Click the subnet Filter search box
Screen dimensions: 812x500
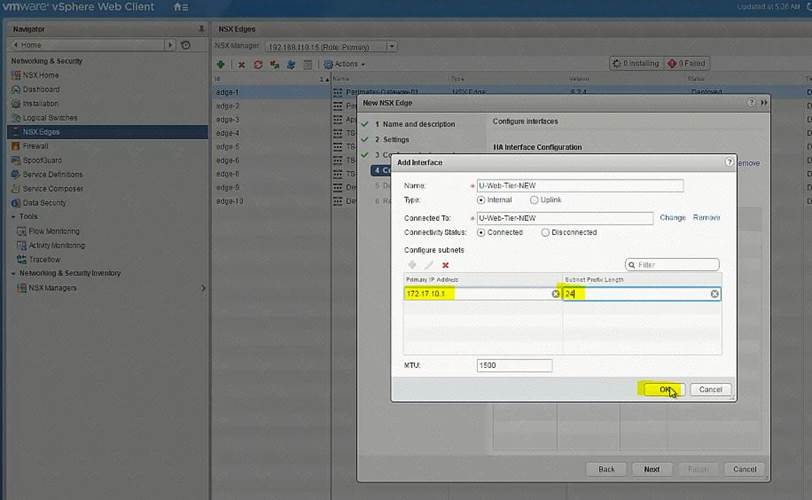click(676, 265)
